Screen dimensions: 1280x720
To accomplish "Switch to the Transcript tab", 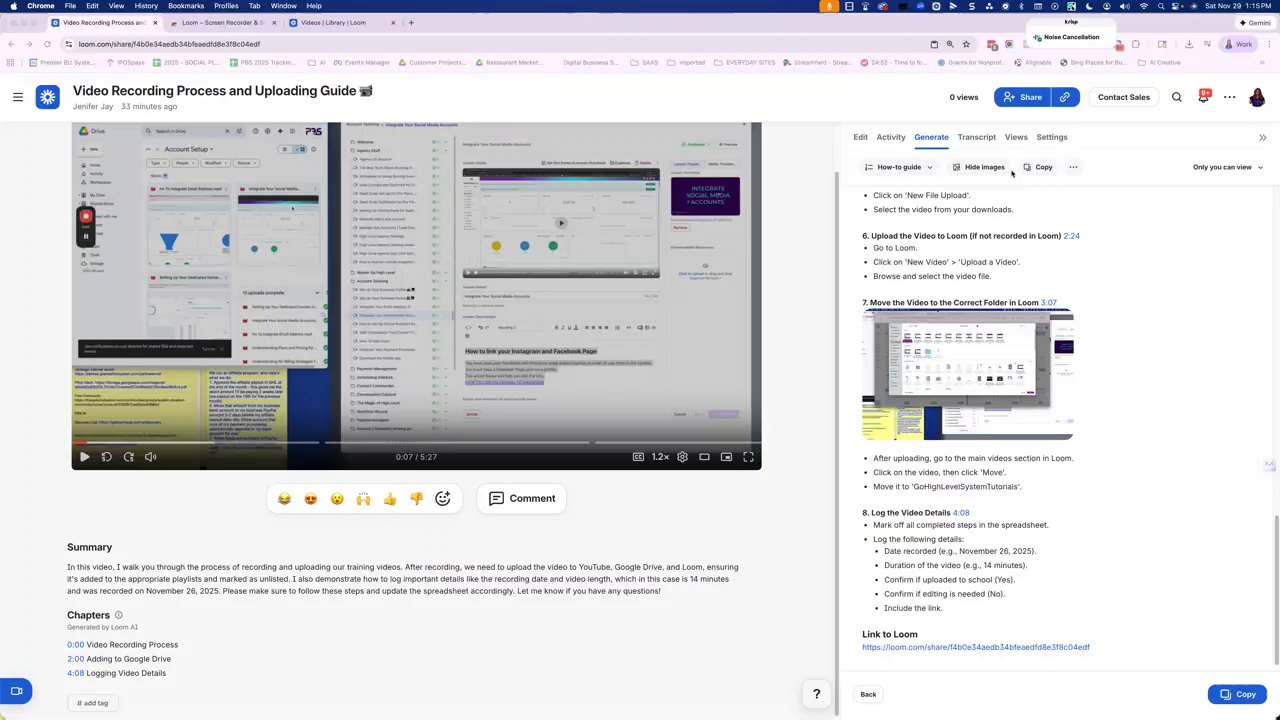I will pos(976,137).
